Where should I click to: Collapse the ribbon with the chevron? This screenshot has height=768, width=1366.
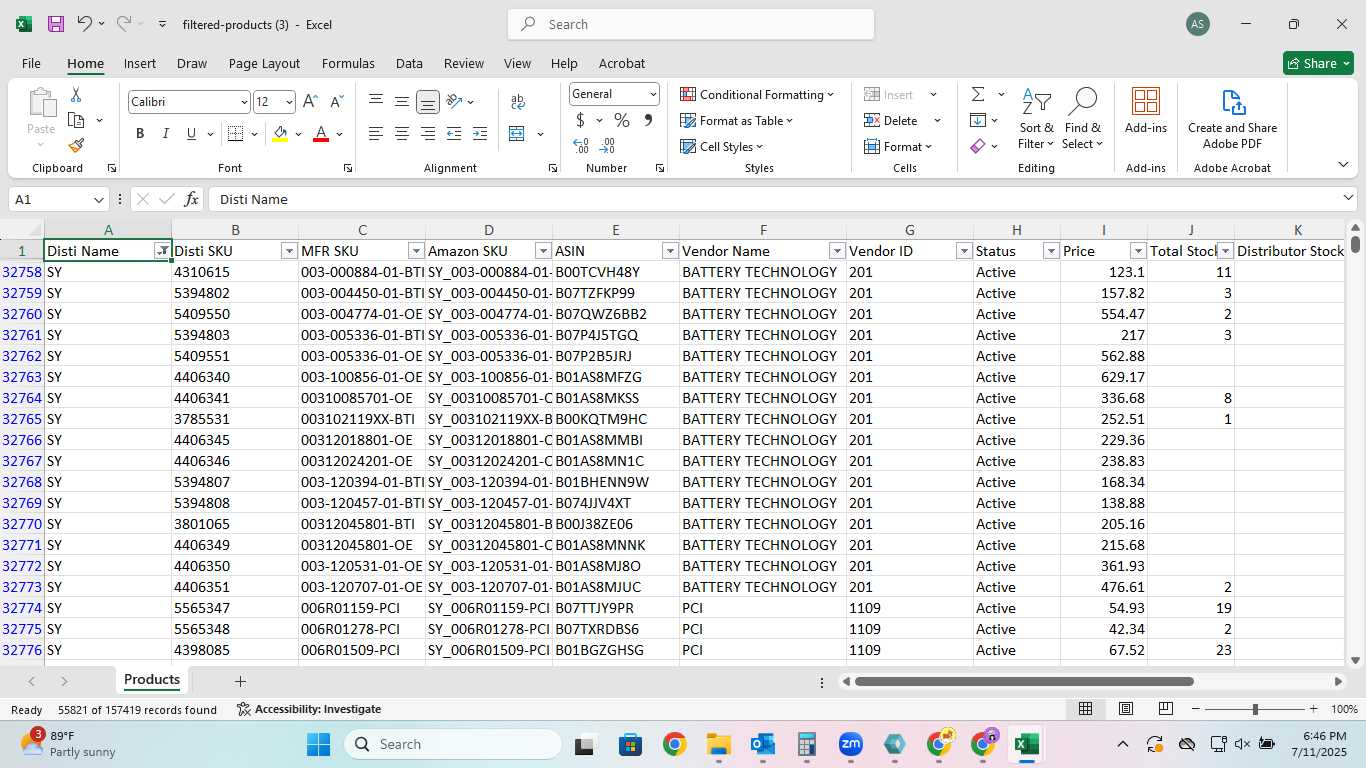coord(1343,165)
